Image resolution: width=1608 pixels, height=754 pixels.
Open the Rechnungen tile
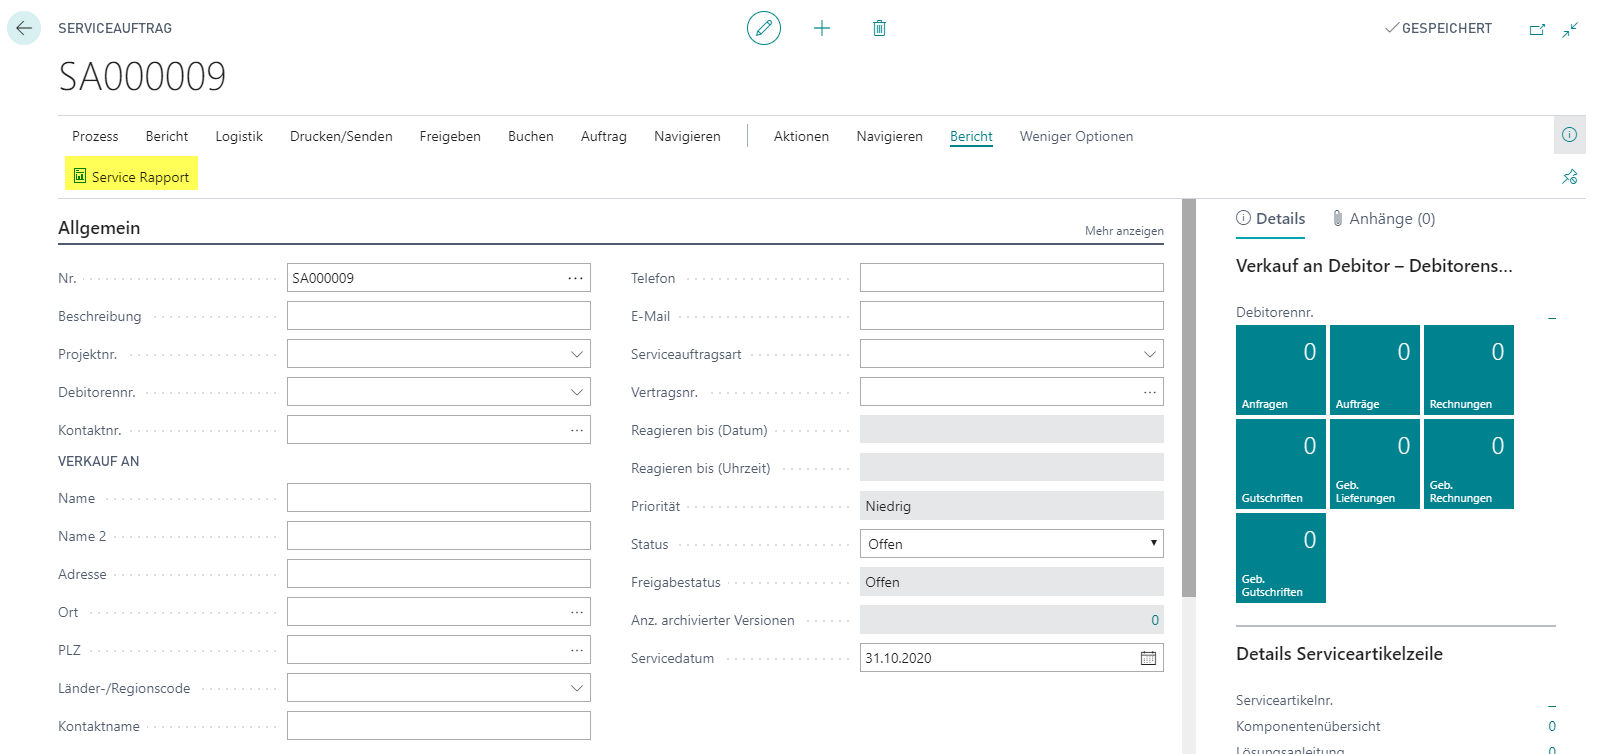pos(1469,370)
